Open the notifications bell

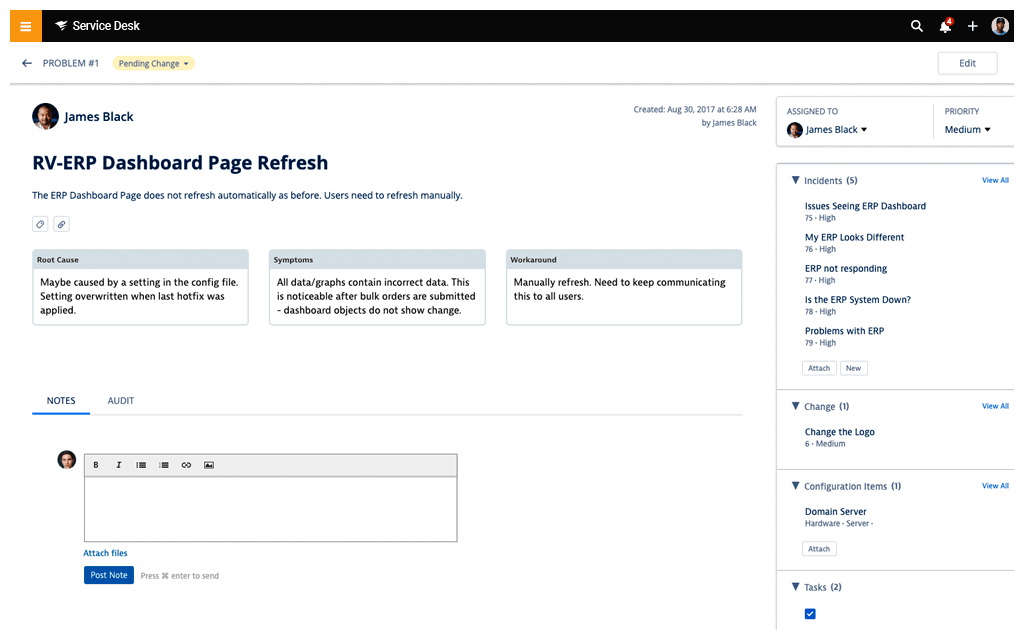945,26
